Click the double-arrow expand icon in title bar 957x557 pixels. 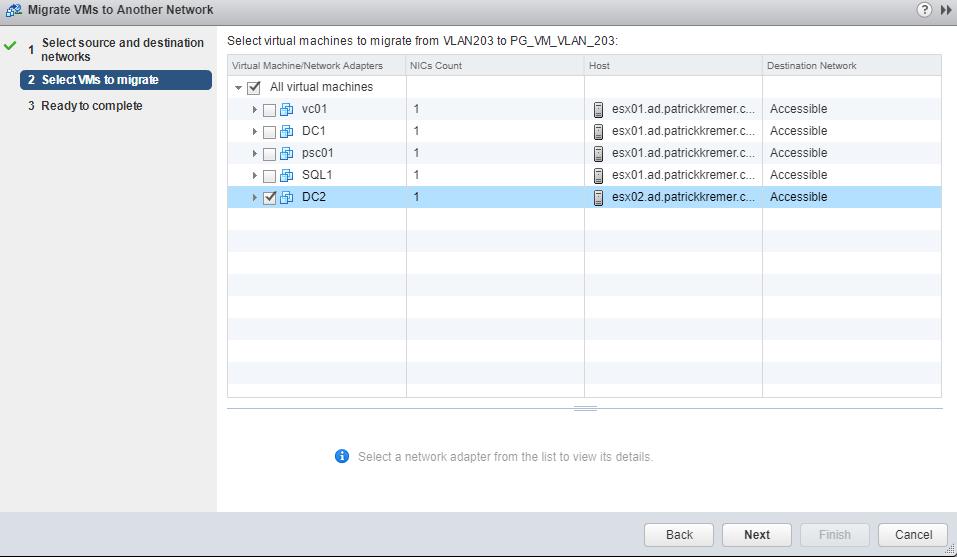[x=946, y=9]
